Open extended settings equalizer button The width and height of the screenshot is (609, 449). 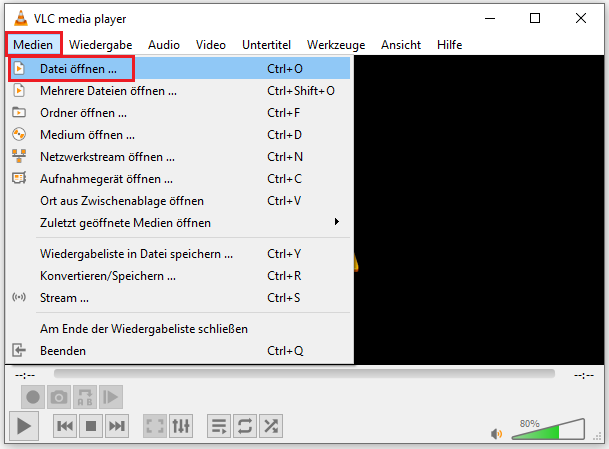click(181, 426)
